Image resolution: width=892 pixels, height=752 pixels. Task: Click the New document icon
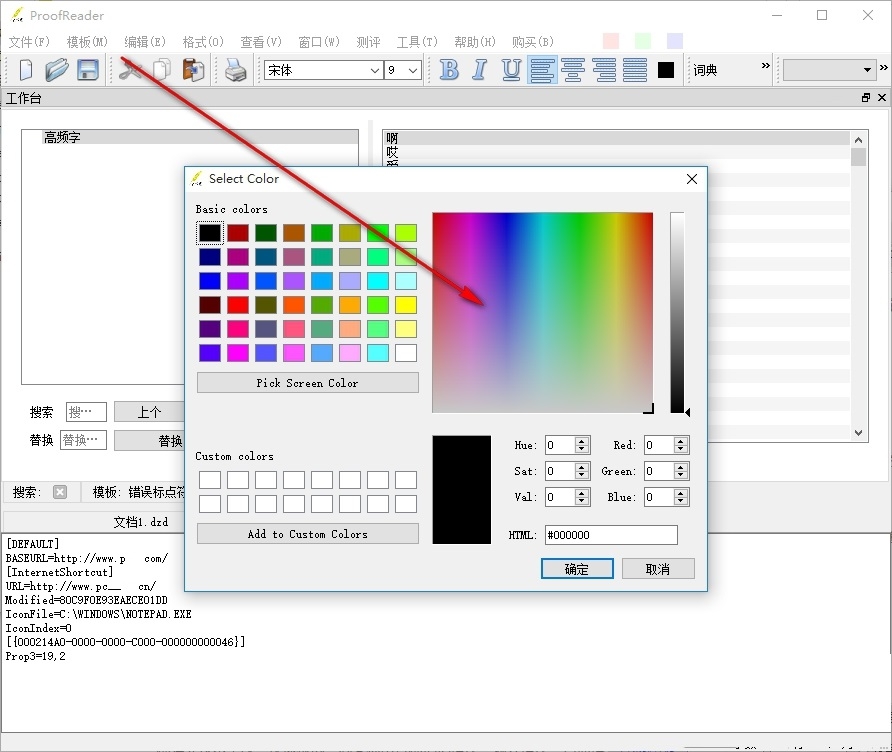[26, 70]
